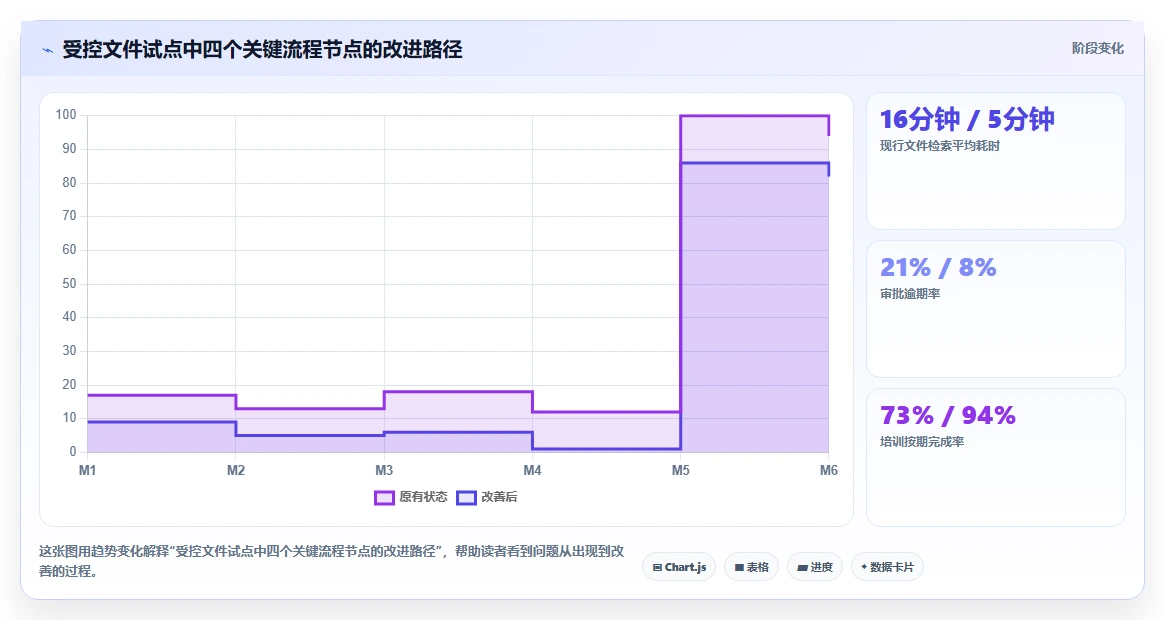
Task: Click the 审批逾期率 label
Action: point(910,294)
